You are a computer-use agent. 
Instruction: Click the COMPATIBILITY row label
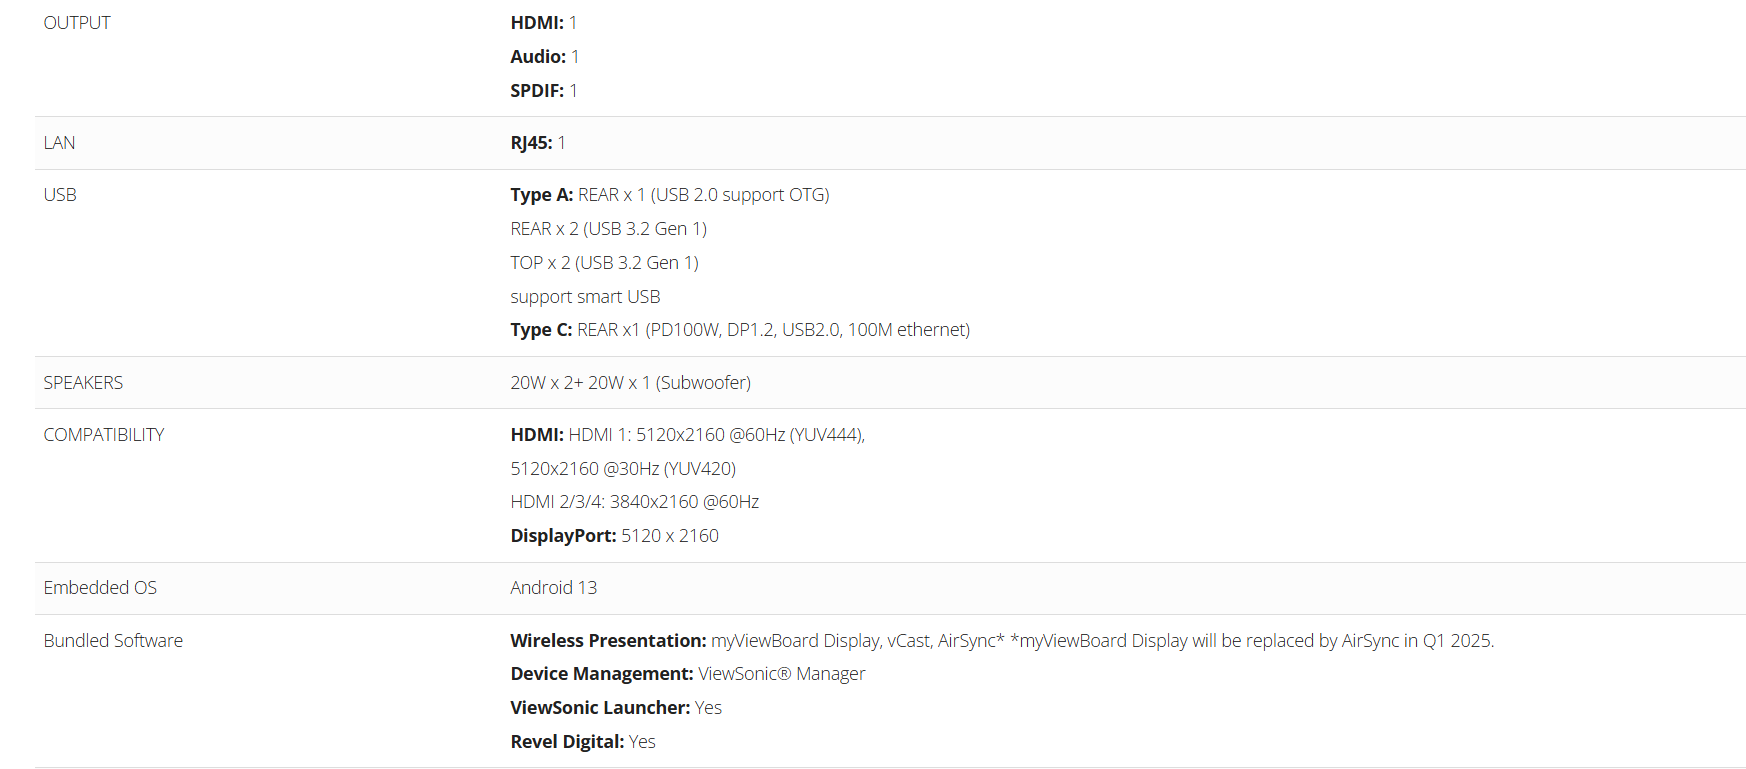click(x=104, y=435)
